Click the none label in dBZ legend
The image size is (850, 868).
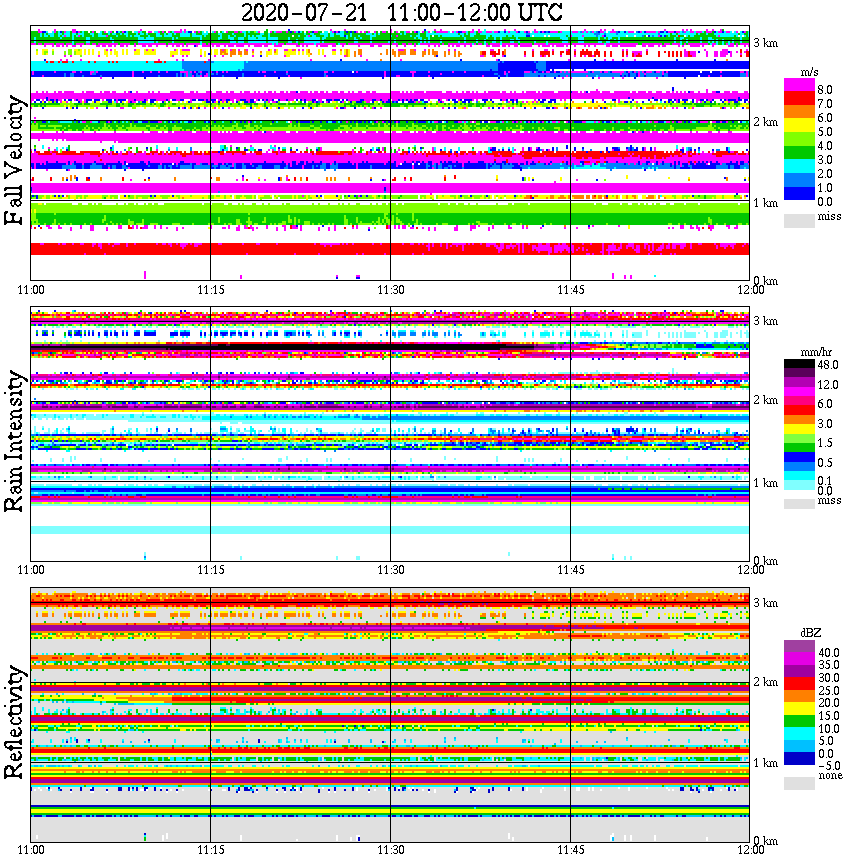pyautogui.click(x=830, y=776)
